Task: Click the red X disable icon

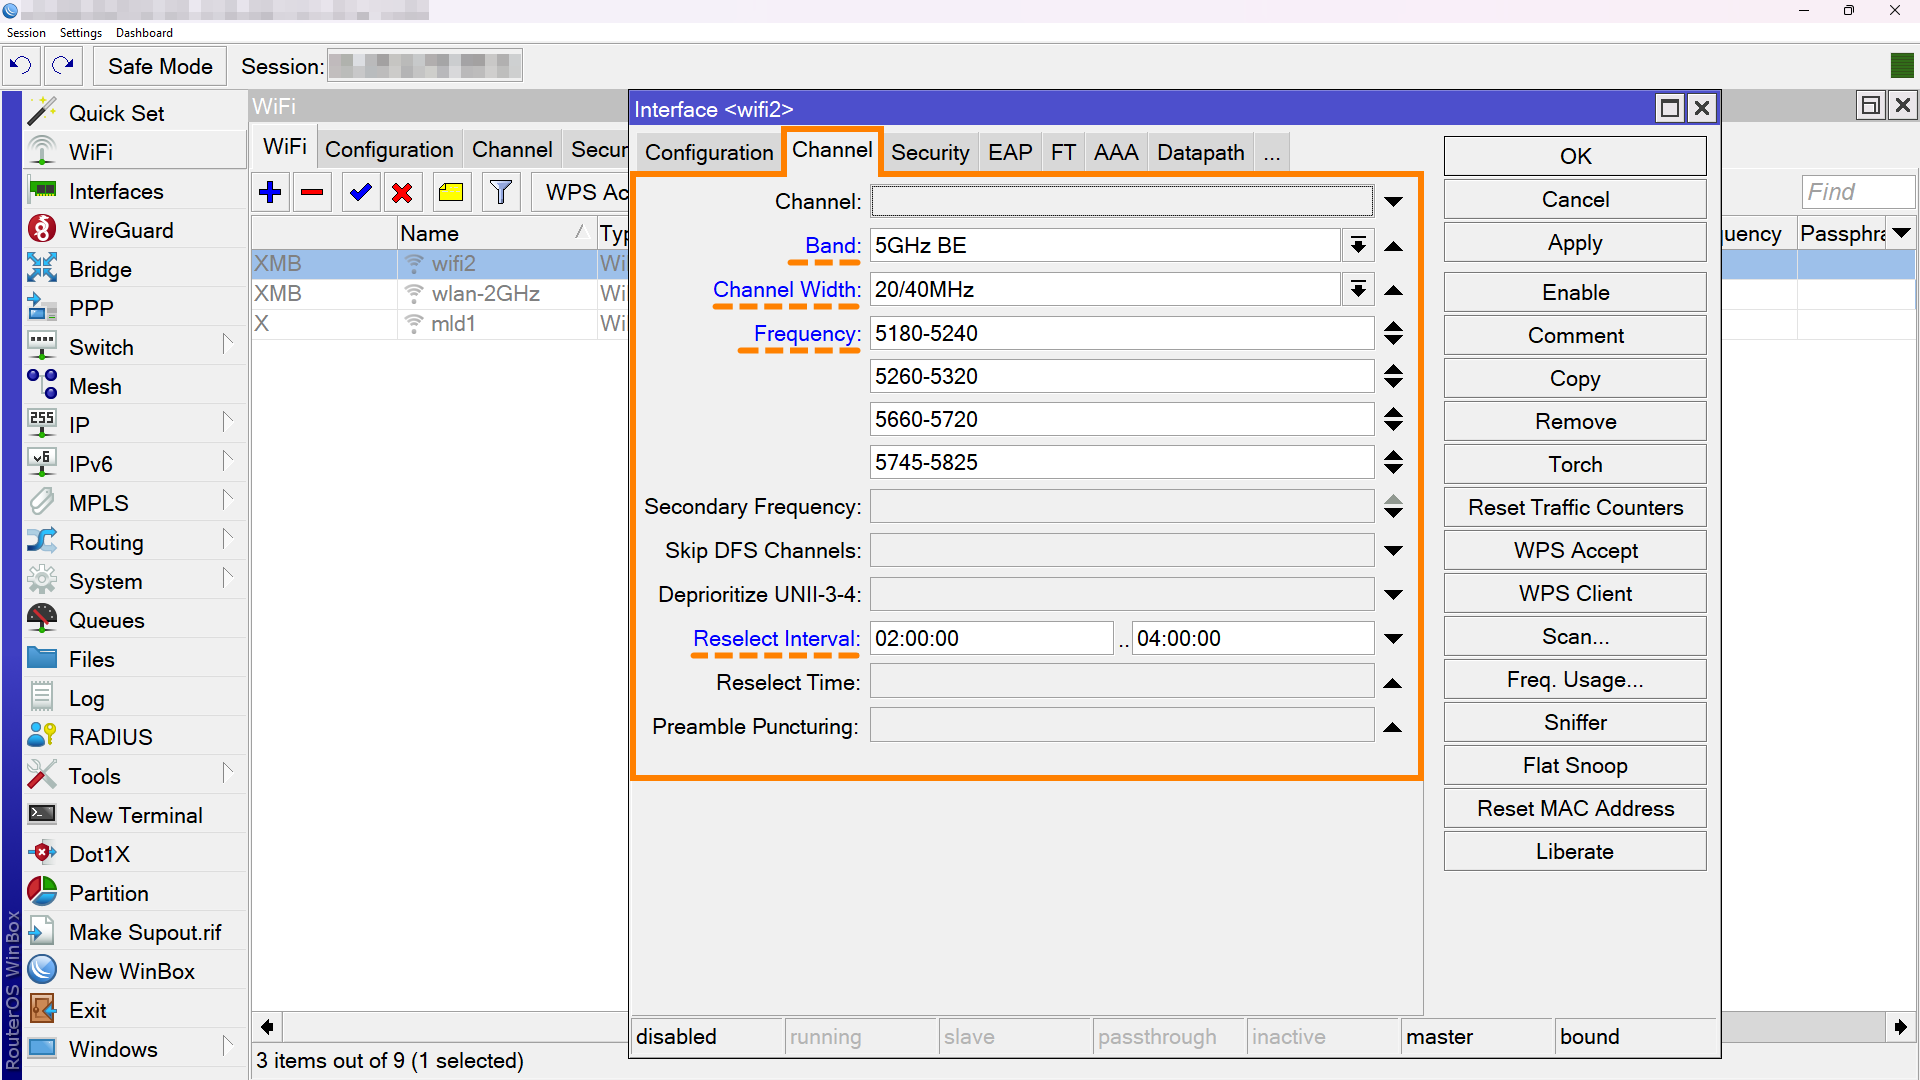Action: pyautogui.click(x=402, y=192)
